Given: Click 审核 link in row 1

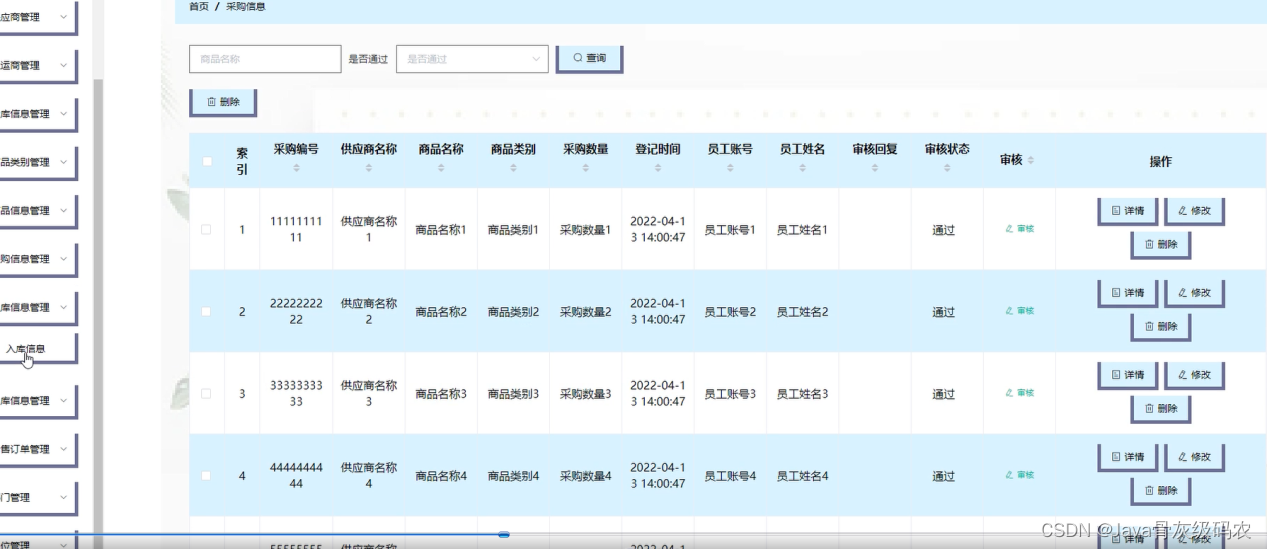Looking at the screenshot, I should [x=1019, y=229].
